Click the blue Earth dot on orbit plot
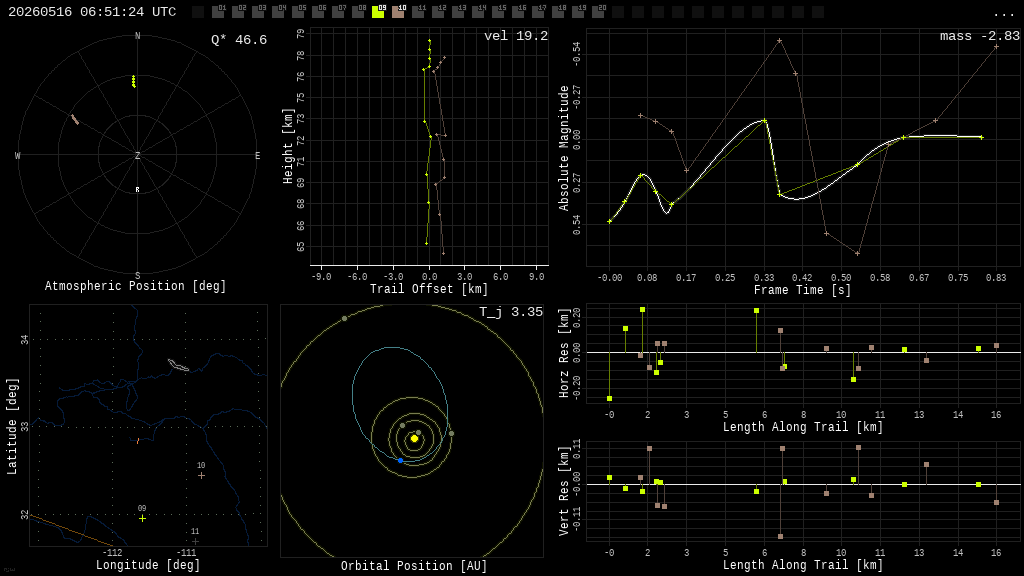This screenshot has height=576, width=1024. click(x=400, y=460)
